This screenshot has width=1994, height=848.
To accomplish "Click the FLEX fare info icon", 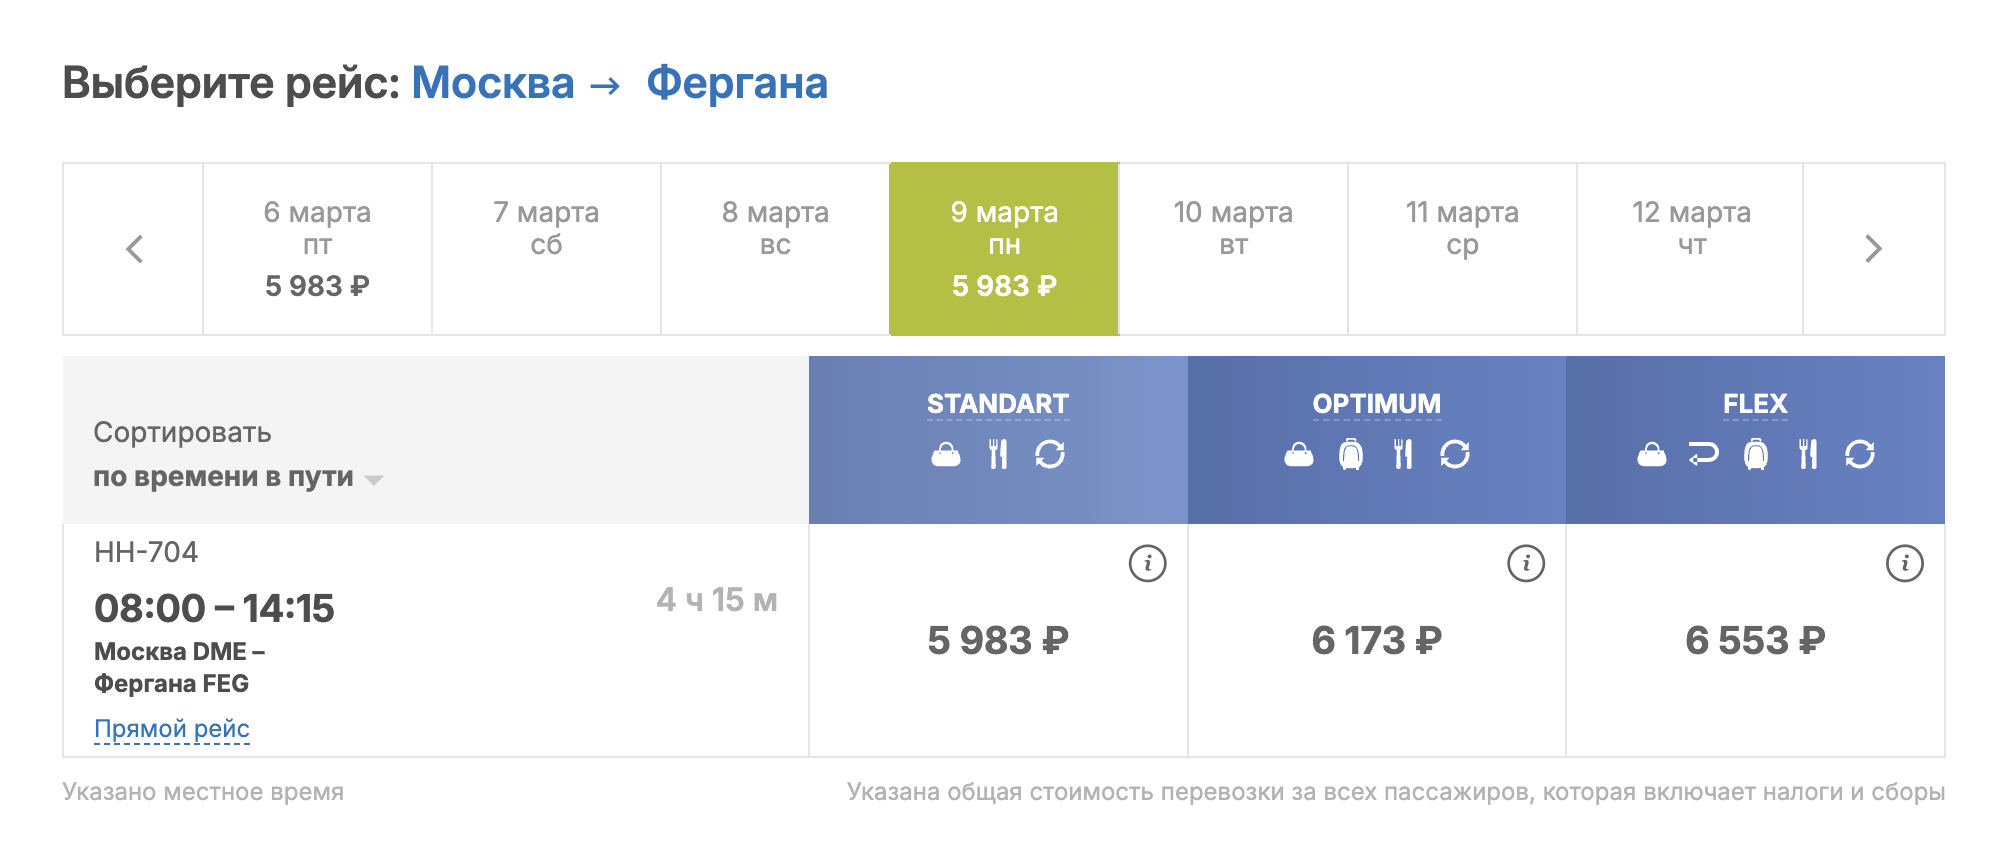I will pos(1904,563).
